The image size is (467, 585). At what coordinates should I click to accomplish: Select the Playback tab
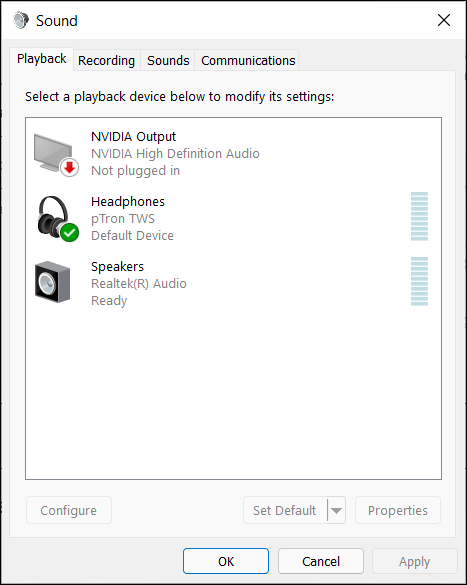pos(42,59)
